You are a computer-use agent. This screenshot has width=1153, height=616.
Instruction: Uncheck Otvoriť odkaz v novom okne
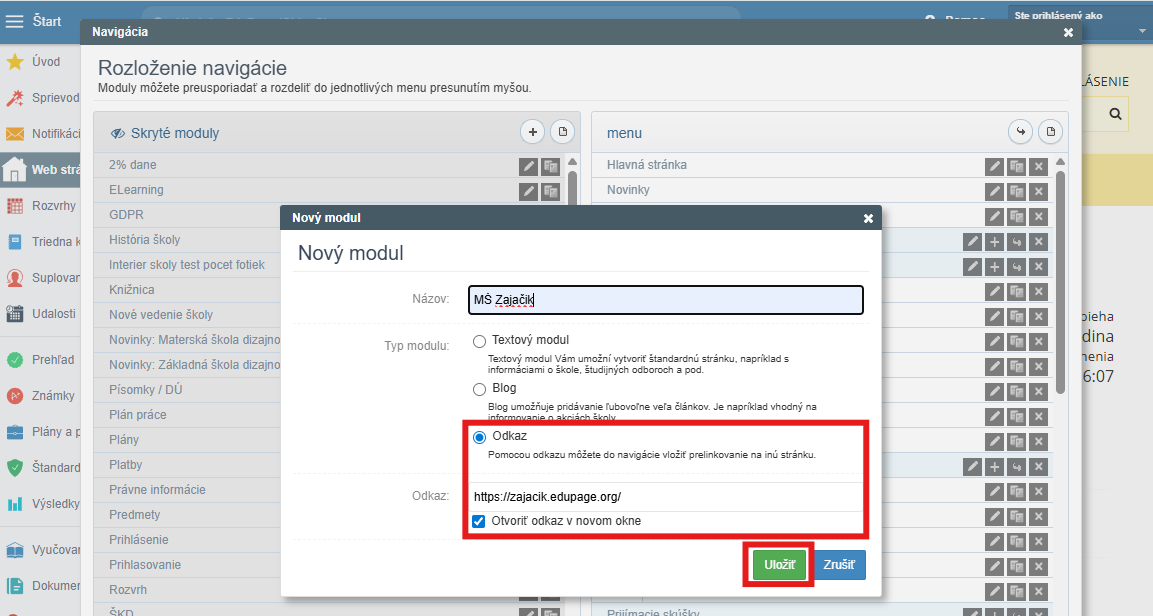[480, 521]
